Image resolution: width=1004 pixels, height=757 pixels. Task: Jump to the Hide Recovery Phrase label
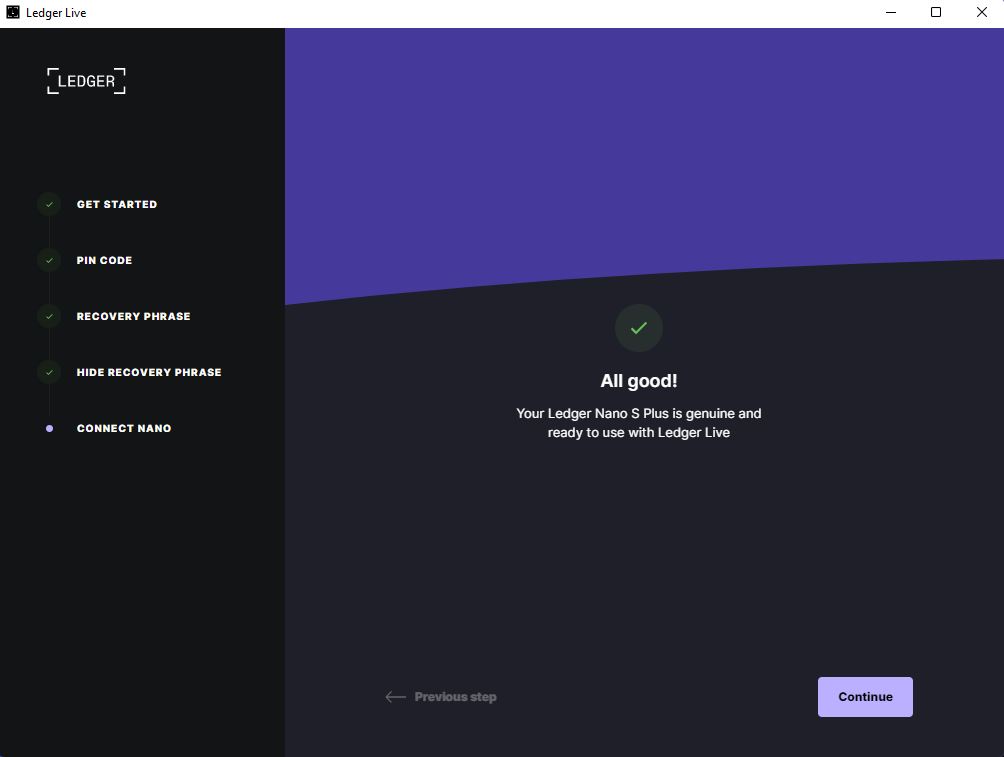(x=149, y=372)
